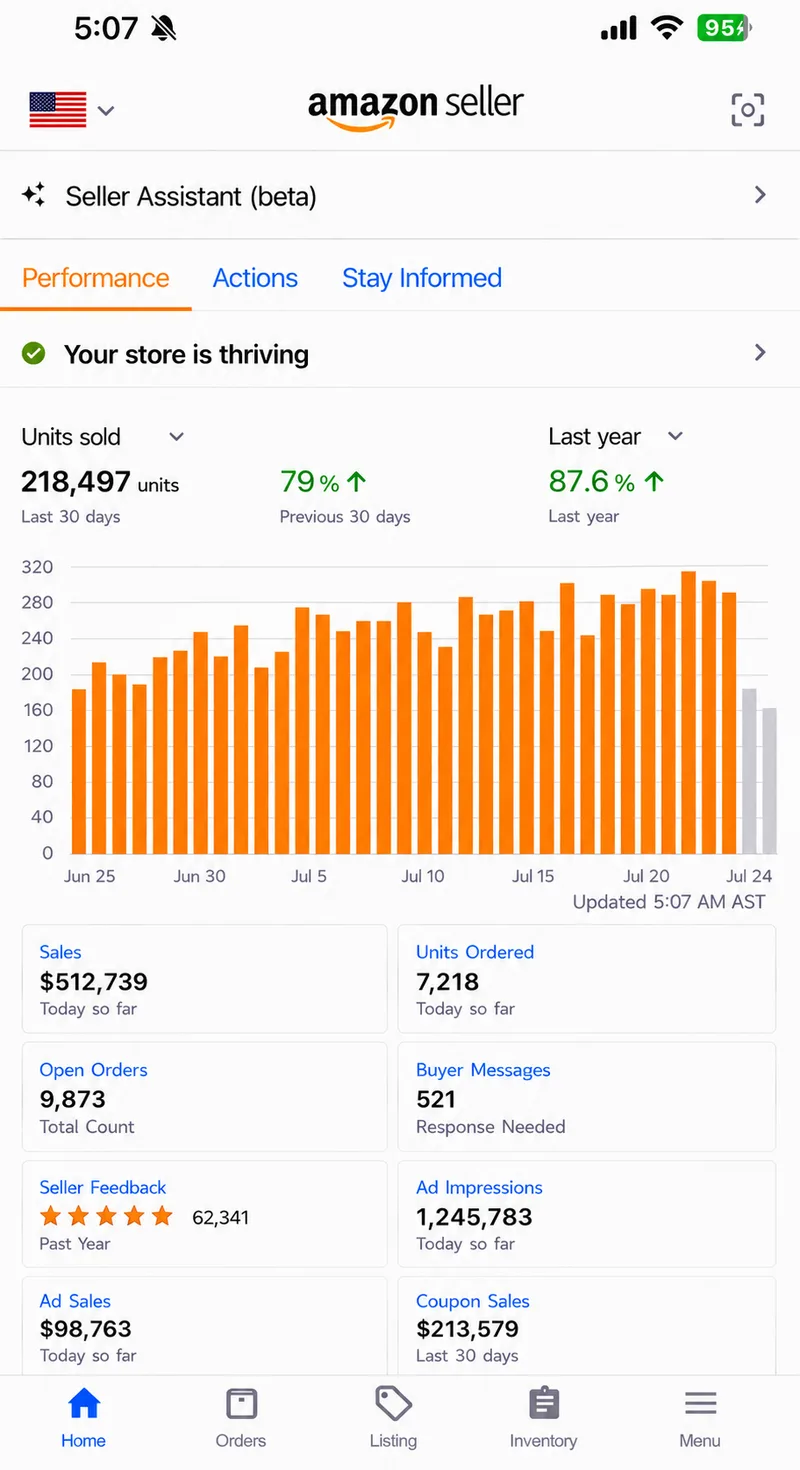Screen dimensions: 800x1470
Task: Open the Last year comparison dropdown
Action: pos(616,437)
